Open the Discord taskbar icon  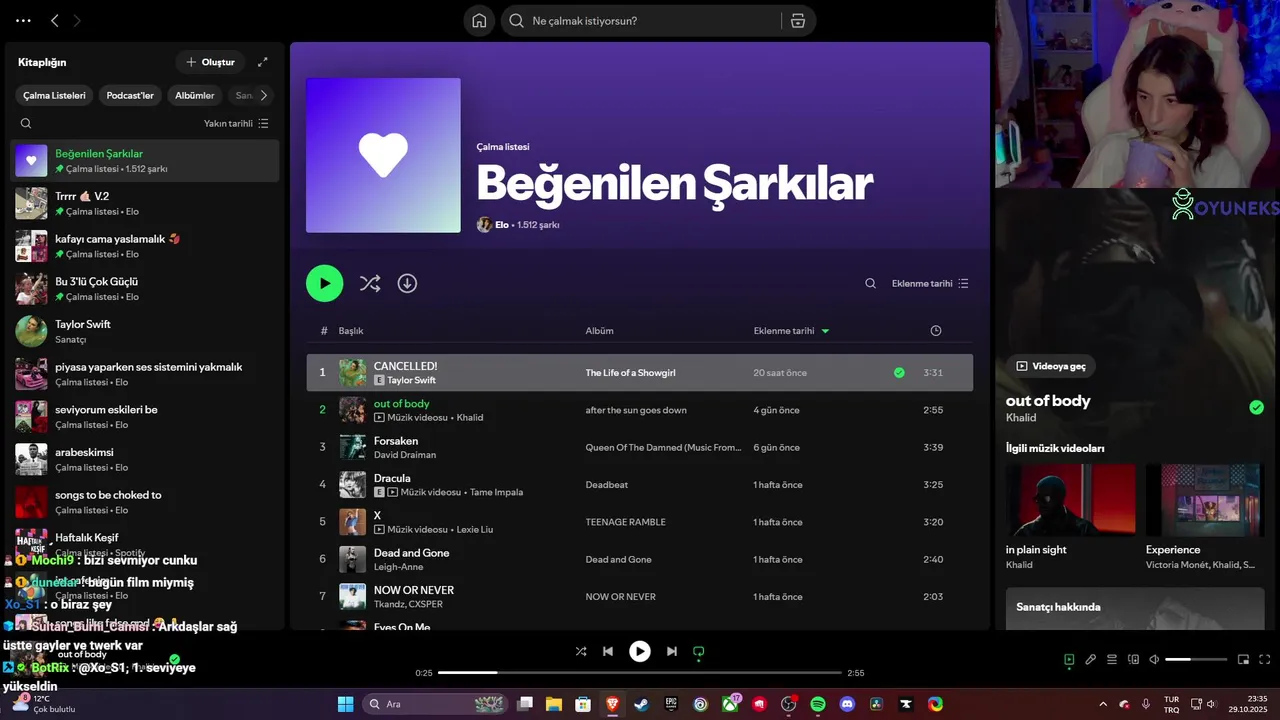point(848,704)
